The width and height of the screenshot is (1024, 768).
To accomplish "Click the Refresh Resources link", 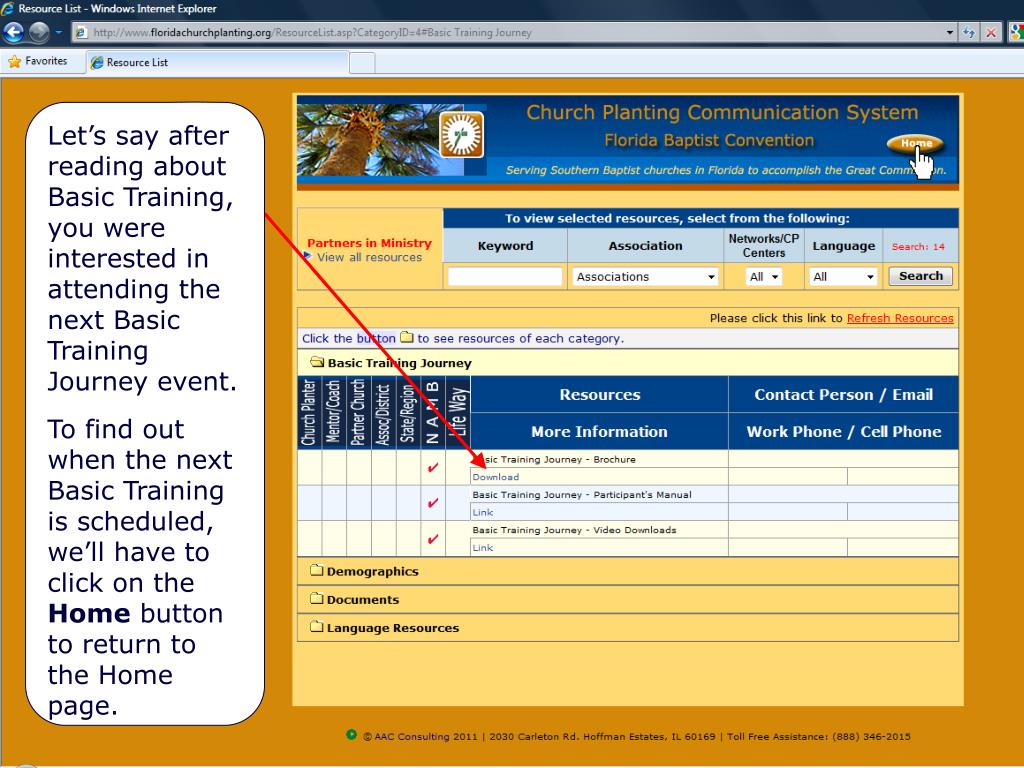I will (900, 318).
